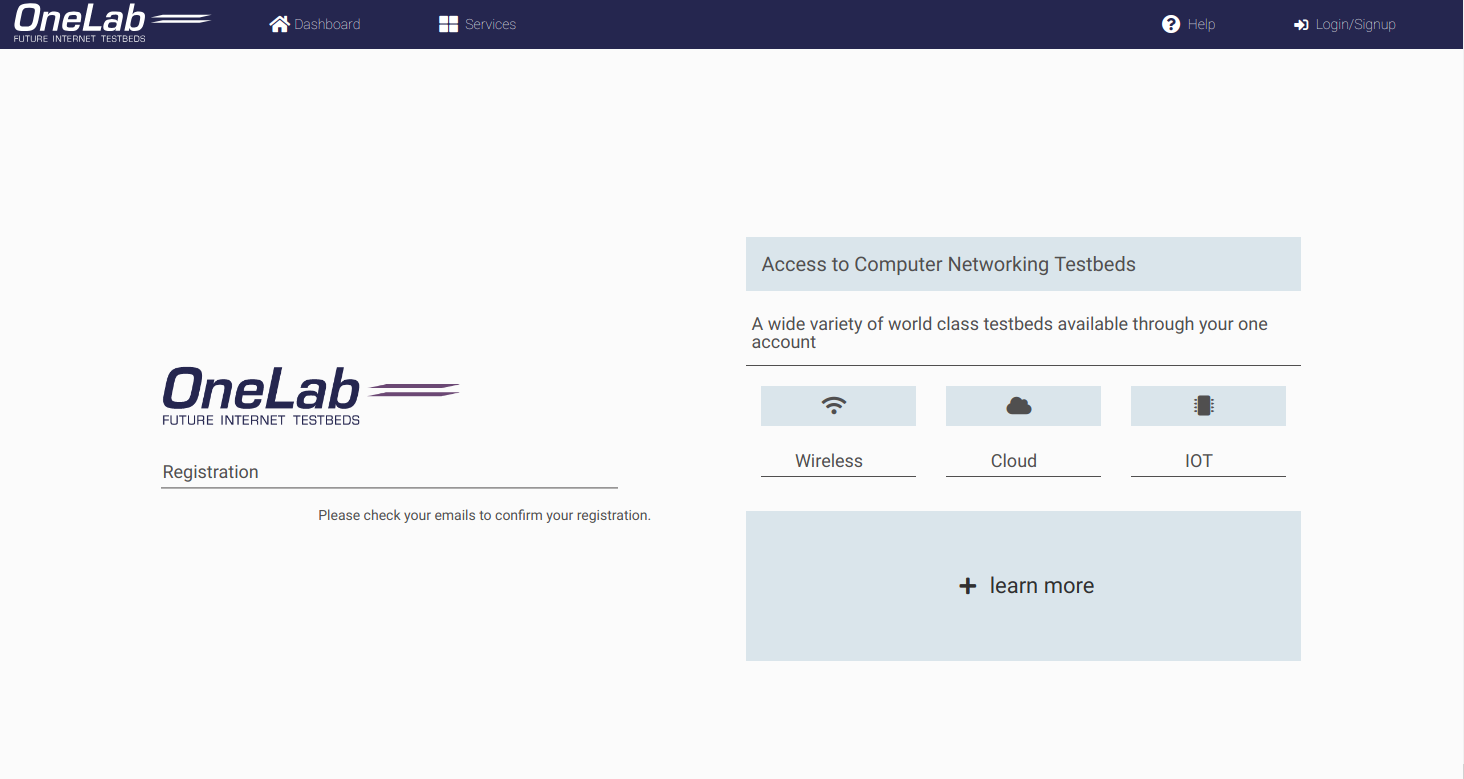
Task: Click the IOT label
Action: 1198,461
